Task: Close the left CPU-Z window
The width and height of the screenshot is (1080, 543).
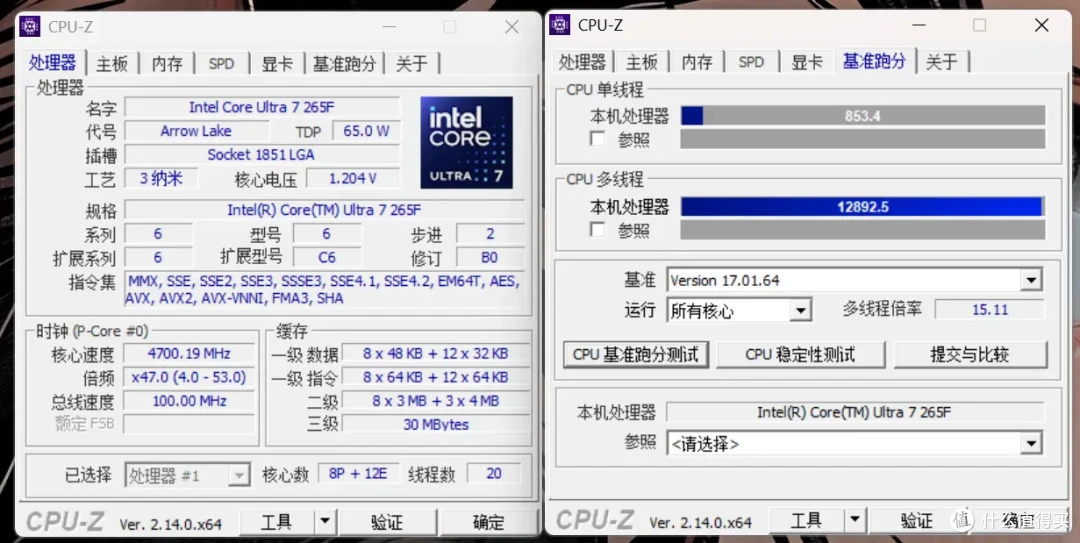Action: (512, 27)
